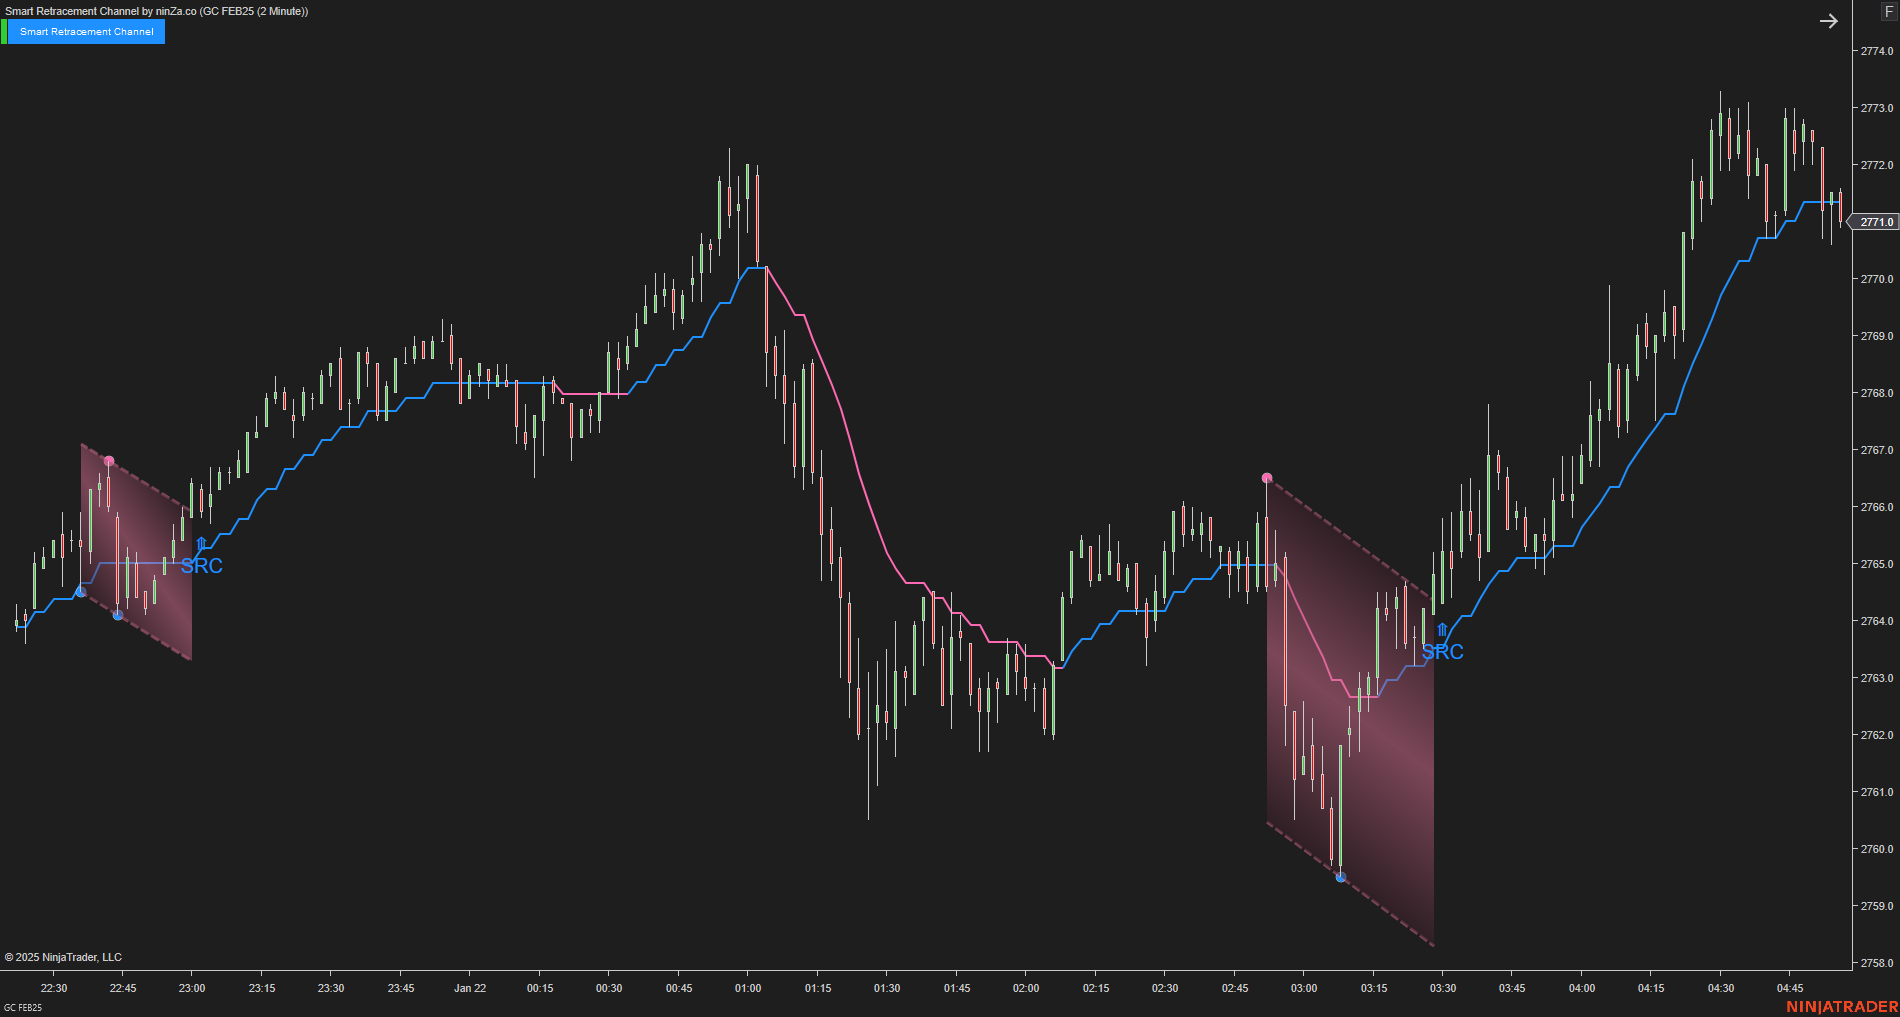Click the 2771.0 price marker on the axis

(1875, 222)
